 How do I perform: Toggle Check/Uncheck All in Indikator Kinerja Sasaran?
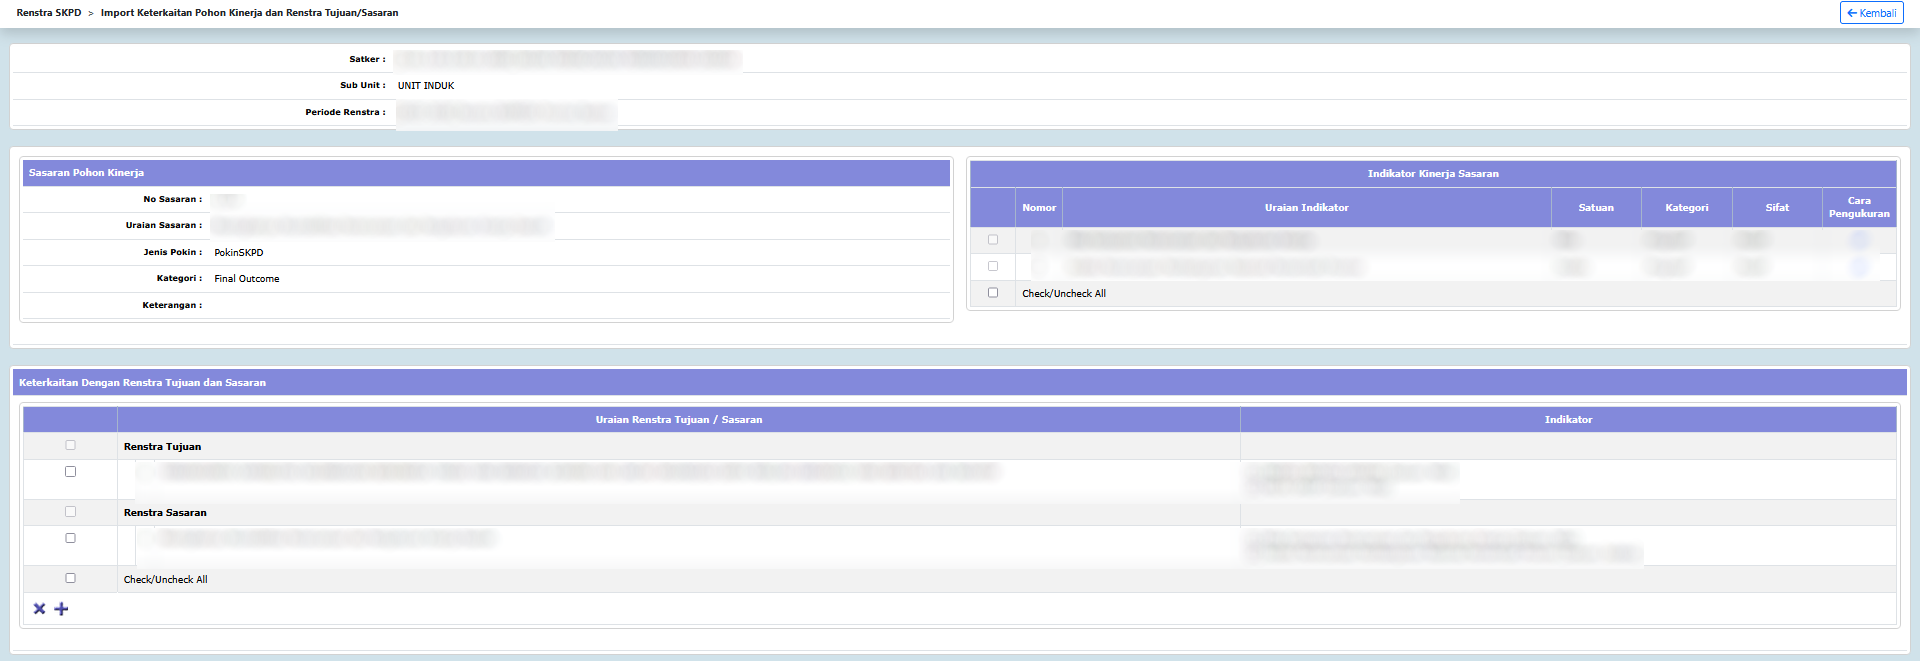coord(993,293)
